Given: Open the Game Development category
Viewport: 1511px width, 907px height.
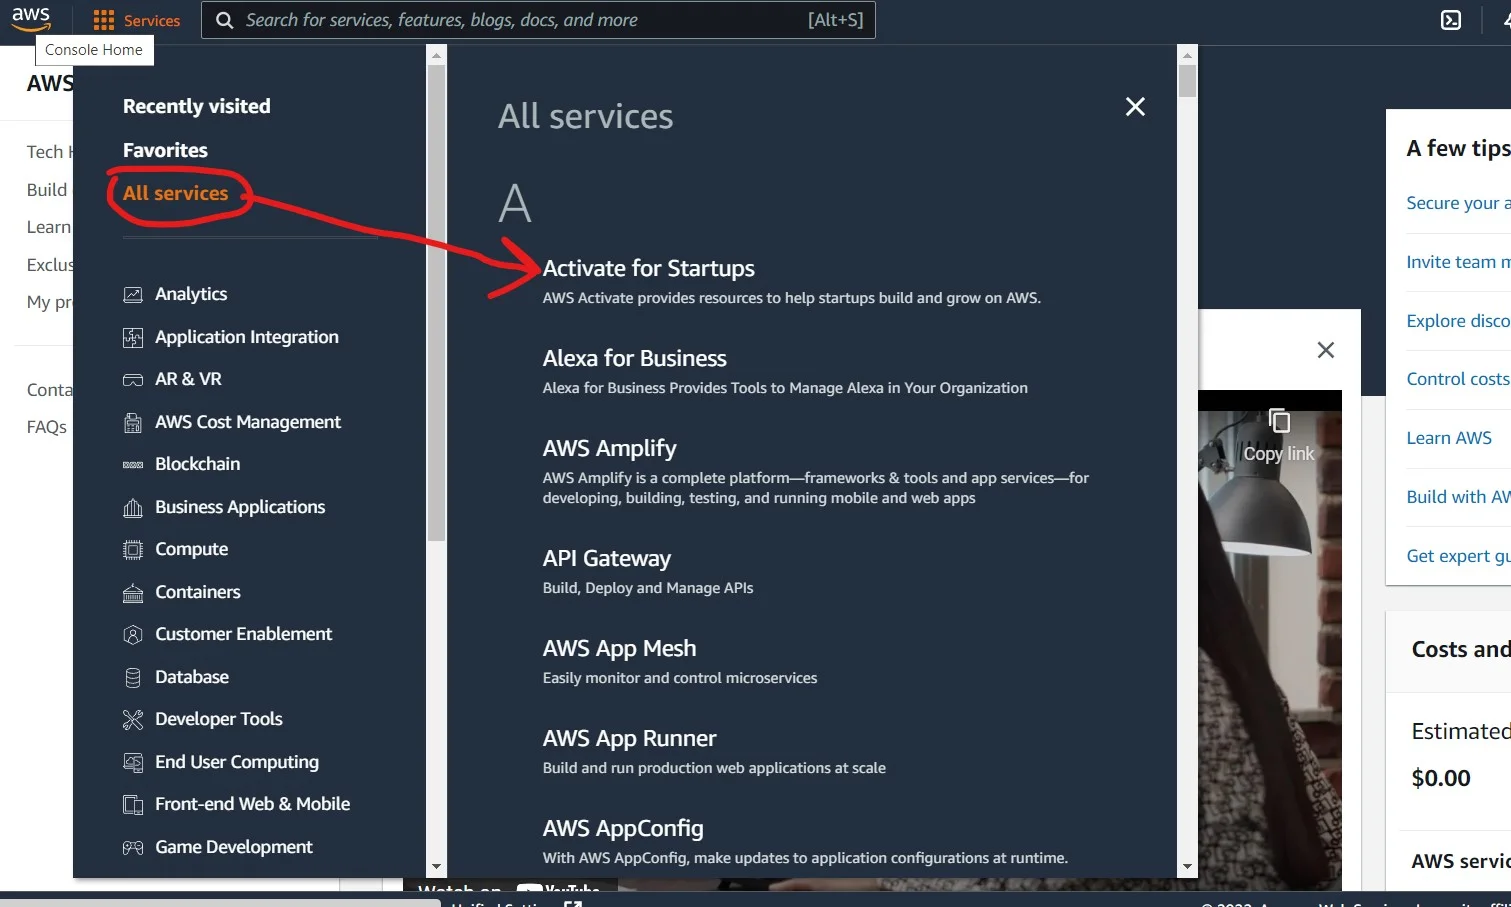Looking at the screenshot, I should [x=234, y=847].
